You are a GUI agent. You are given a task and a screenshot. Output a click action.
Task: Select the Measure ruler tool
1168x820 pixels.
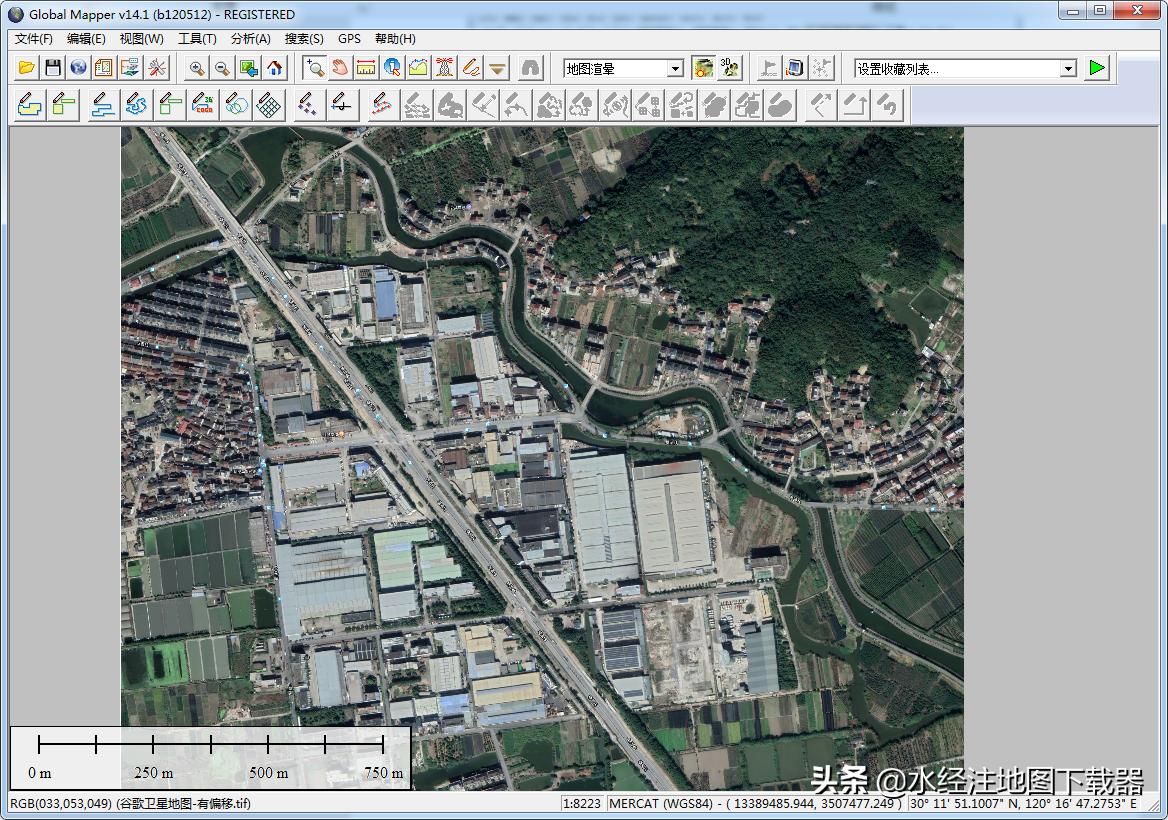click(x=366, y=69)
